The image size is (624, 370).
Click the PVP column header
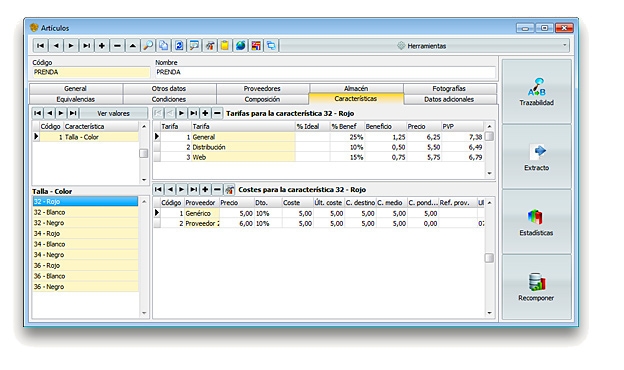(x=463, y=127)
